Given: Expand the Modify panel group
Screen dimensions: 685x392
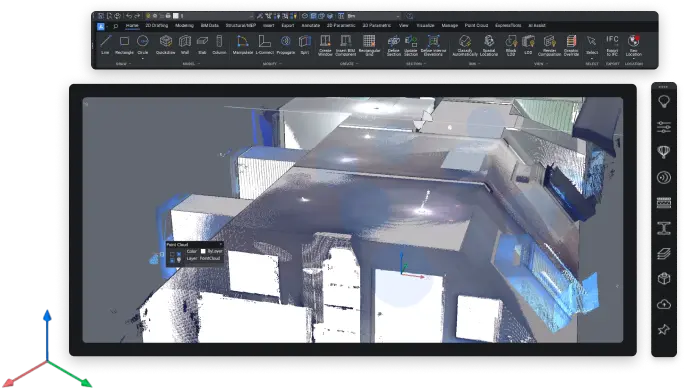Looking at the screenshot, I should point(272,64).
